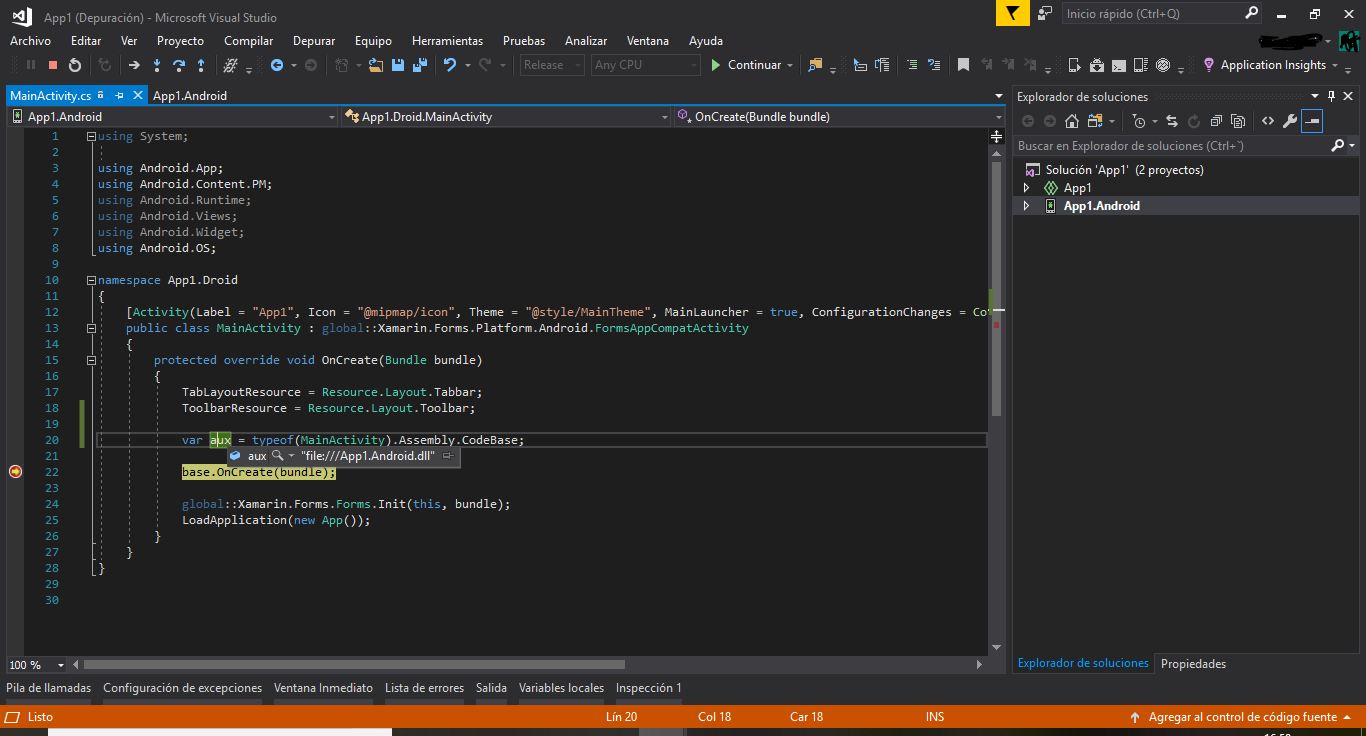This screenshot has height=736, width=1366.
Task: Switch to the Propiedades tab
Action: pos(1193,664)
